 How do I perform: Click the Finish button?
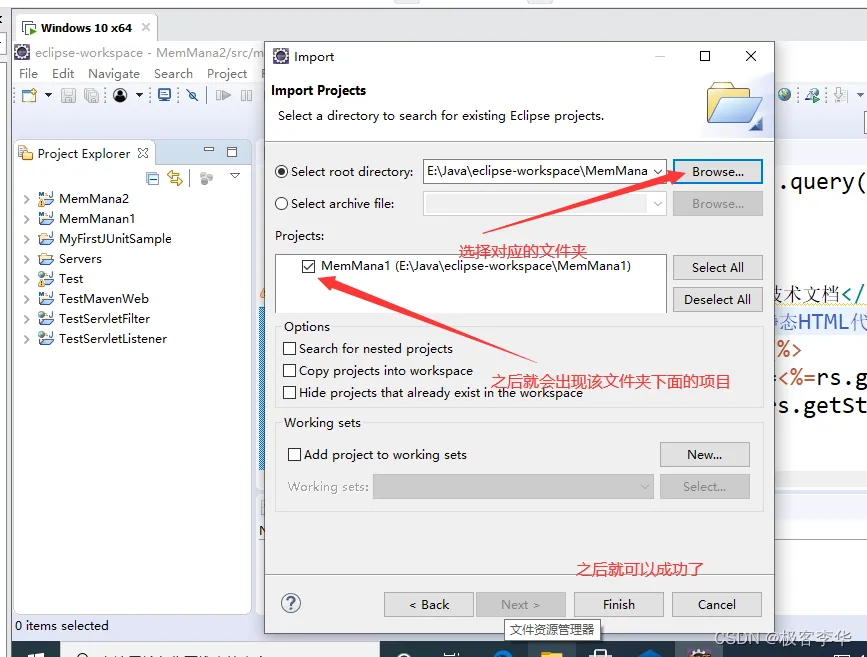coord(619,604)
